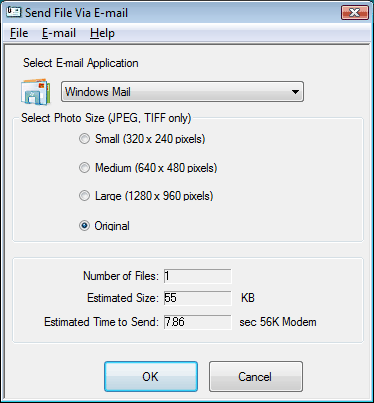Image resolution: width=374 pixels, height=403 pixels.
Task: Click the dropdown arrow for e-mail application
Action: 295,92
